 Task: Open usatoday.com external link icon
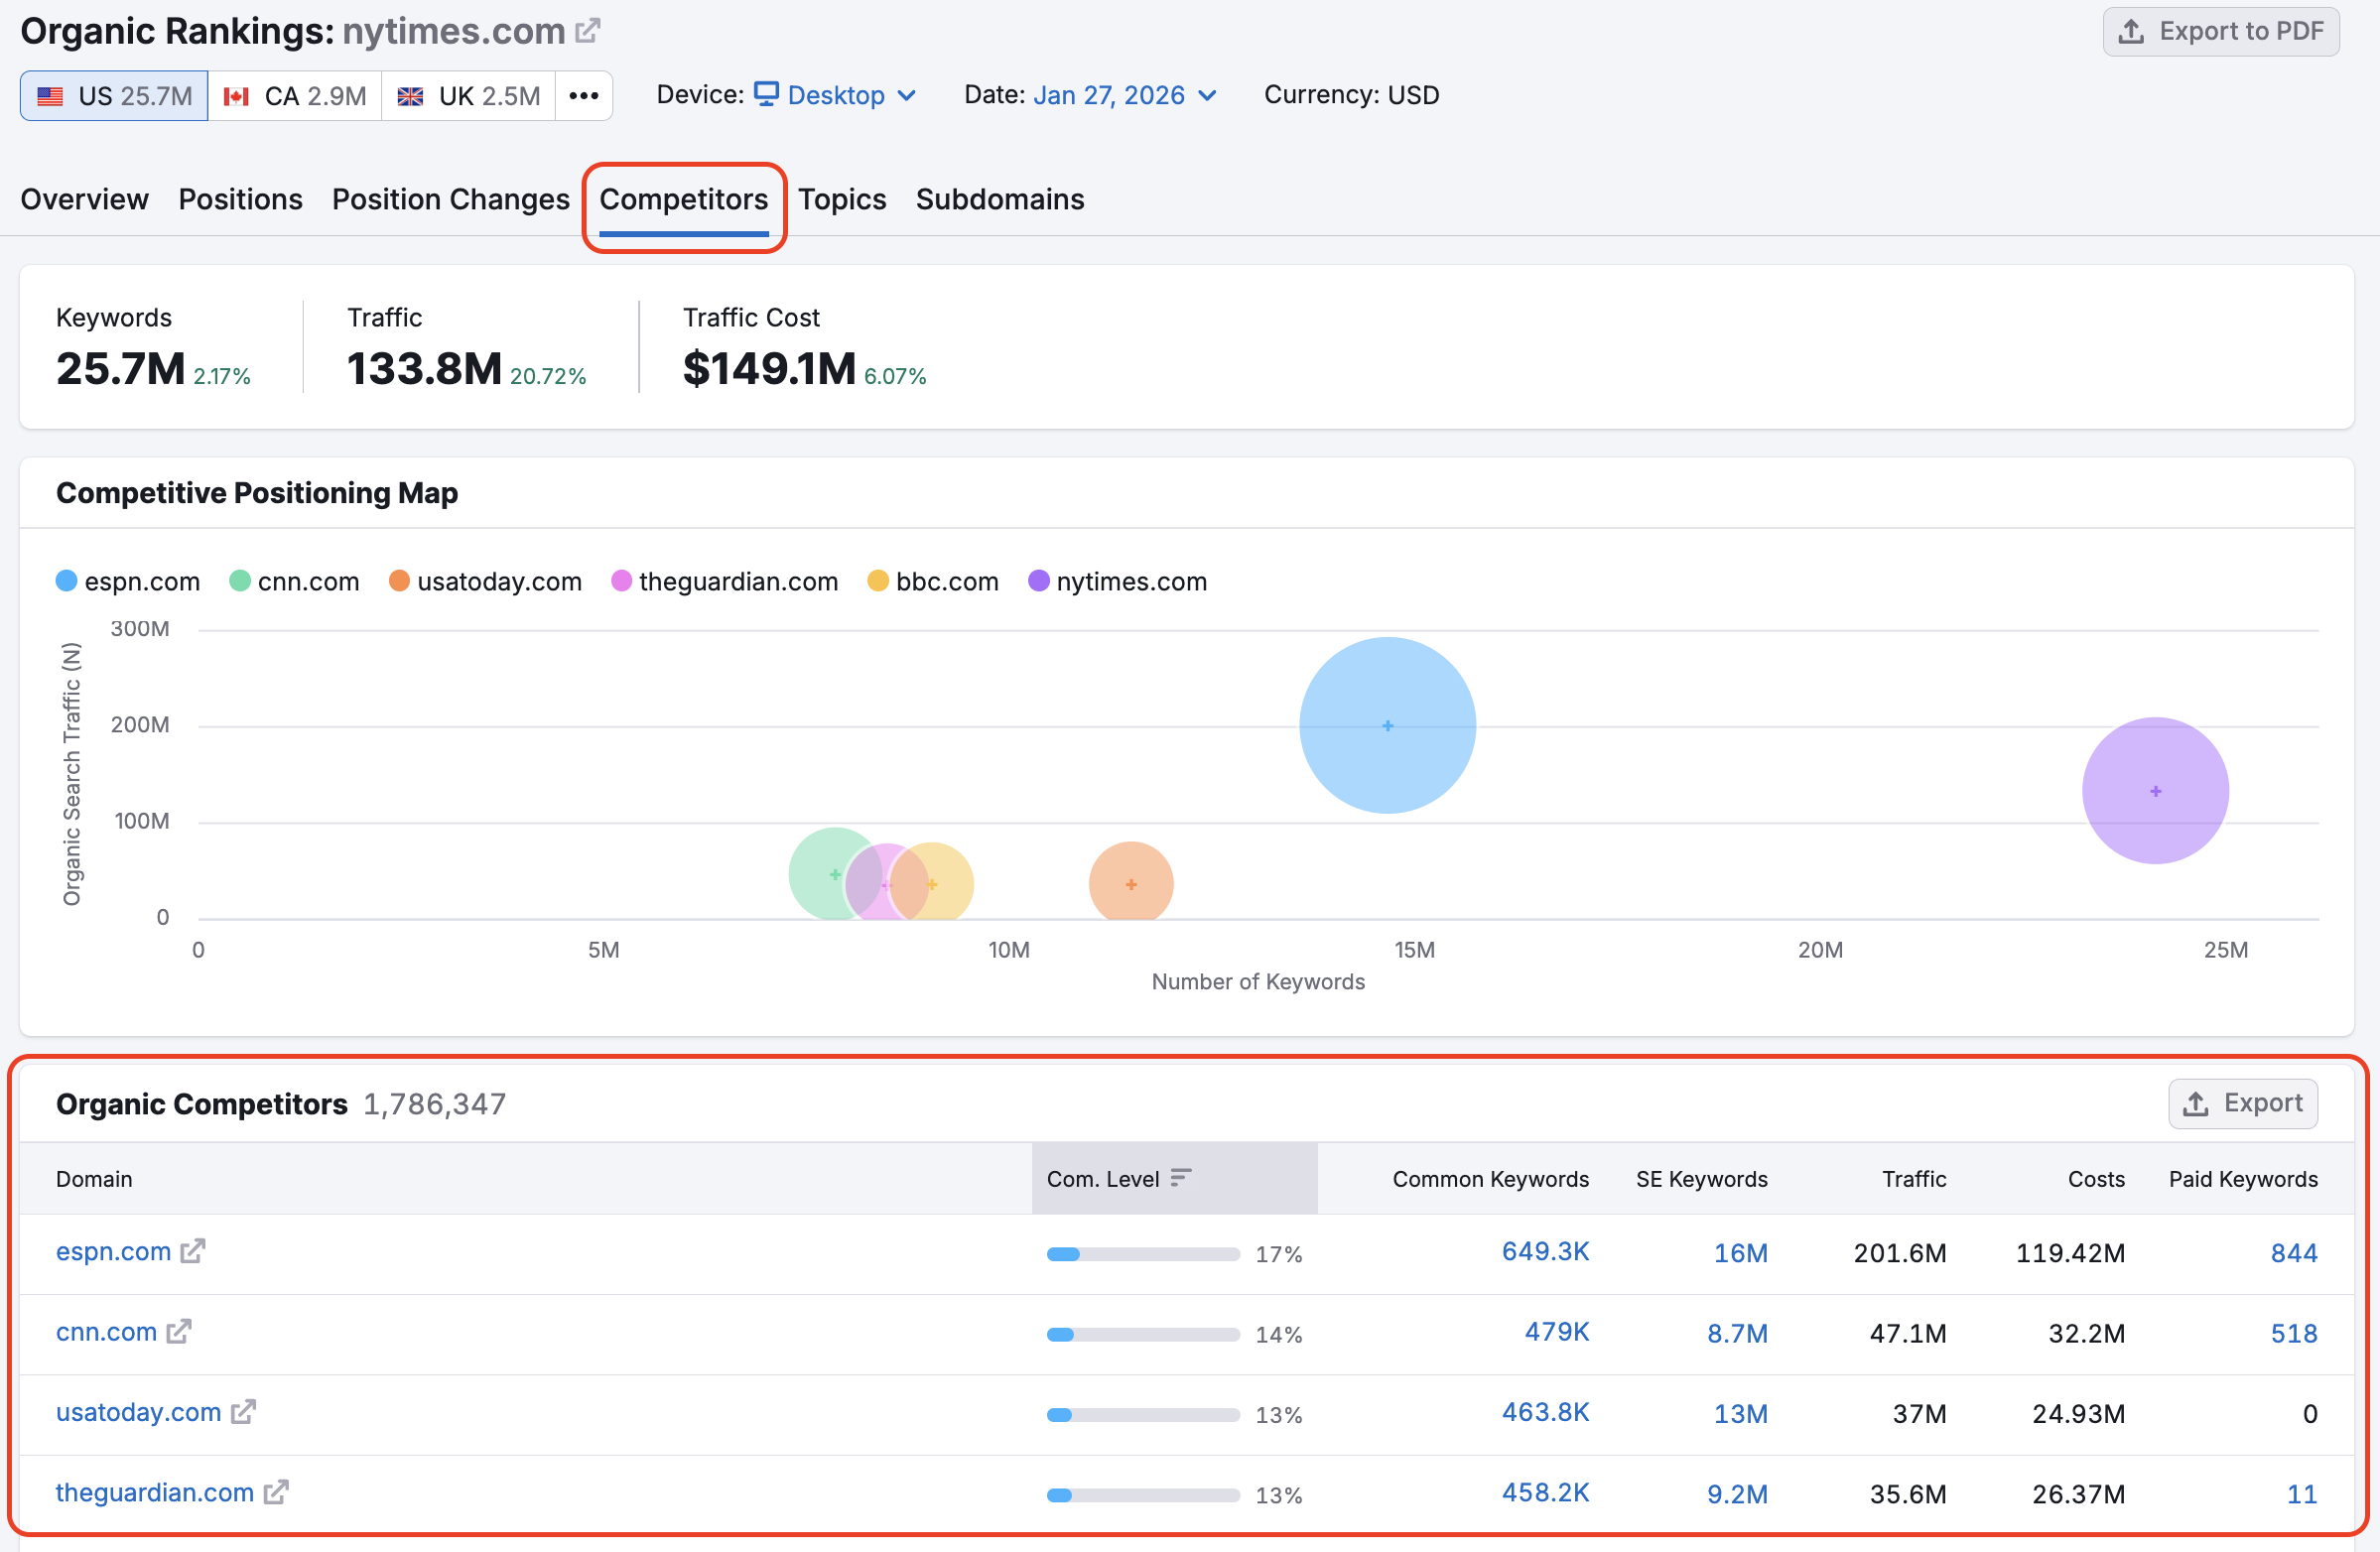243,1411
